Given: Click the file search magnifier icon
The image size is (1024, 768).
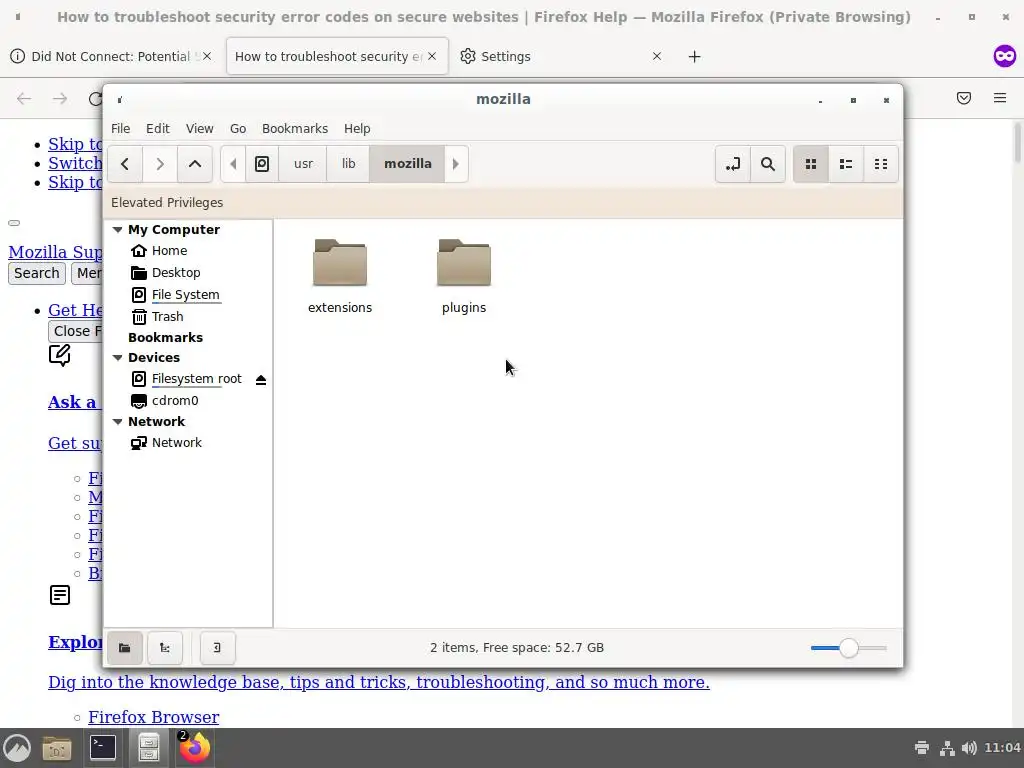Looking at the screenshot, I should [768, 164].
